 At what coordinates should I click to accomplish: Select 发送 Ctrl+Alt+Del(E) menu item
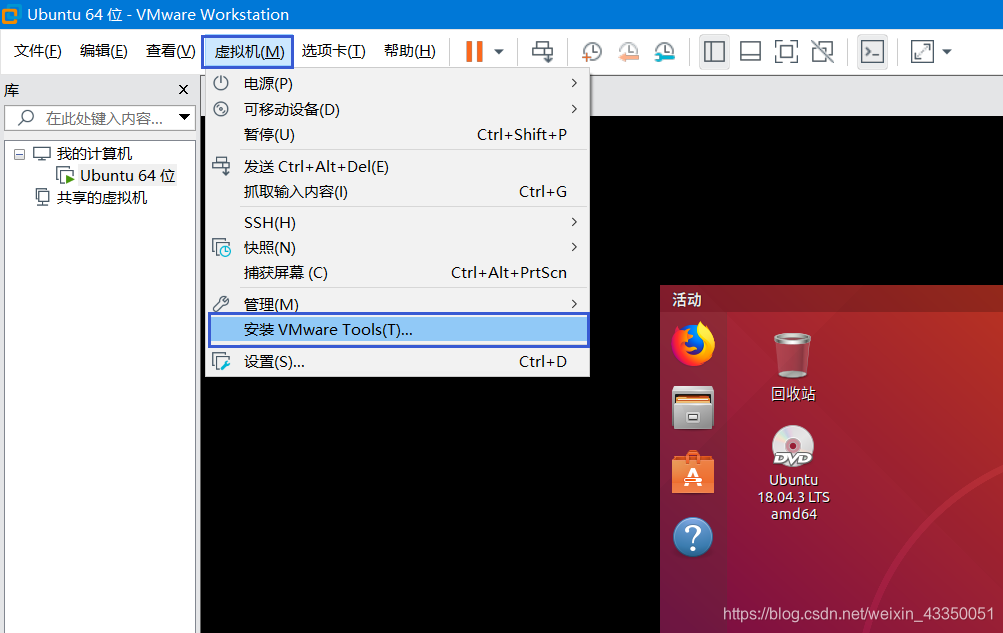[x=397, y=167]
